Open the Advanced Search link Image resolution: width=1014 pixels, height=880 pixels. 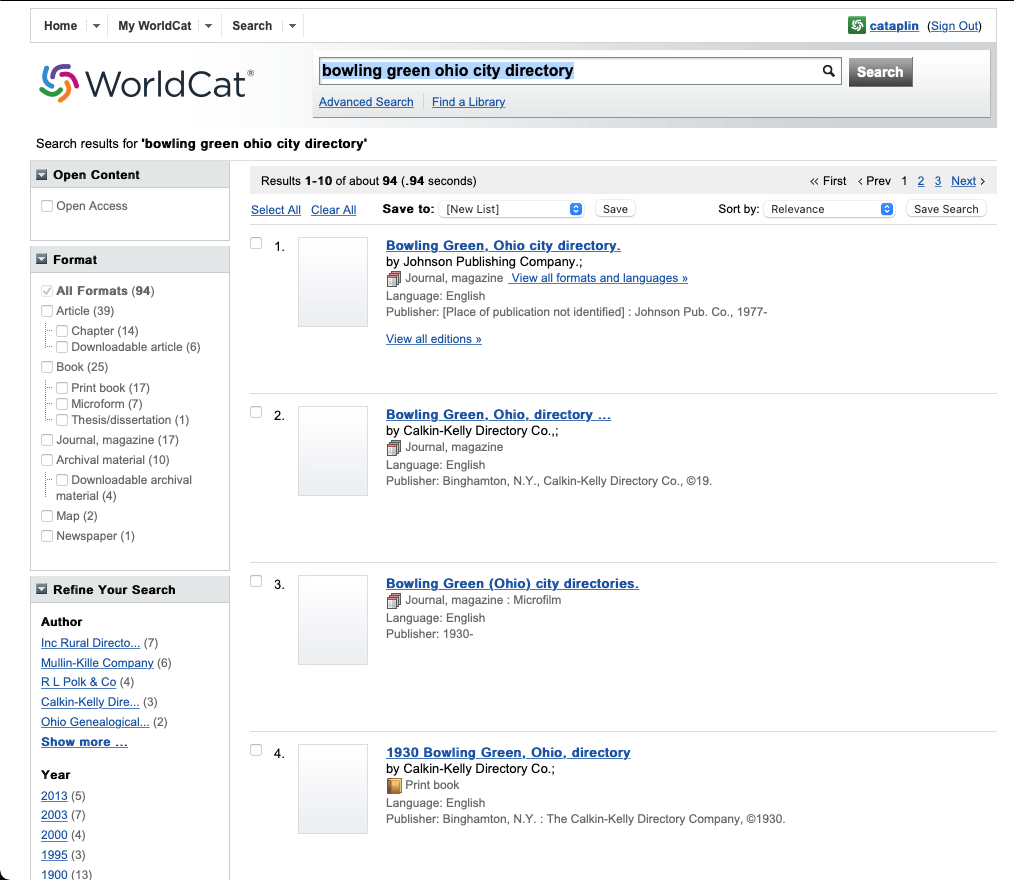[x=366, y=102]
